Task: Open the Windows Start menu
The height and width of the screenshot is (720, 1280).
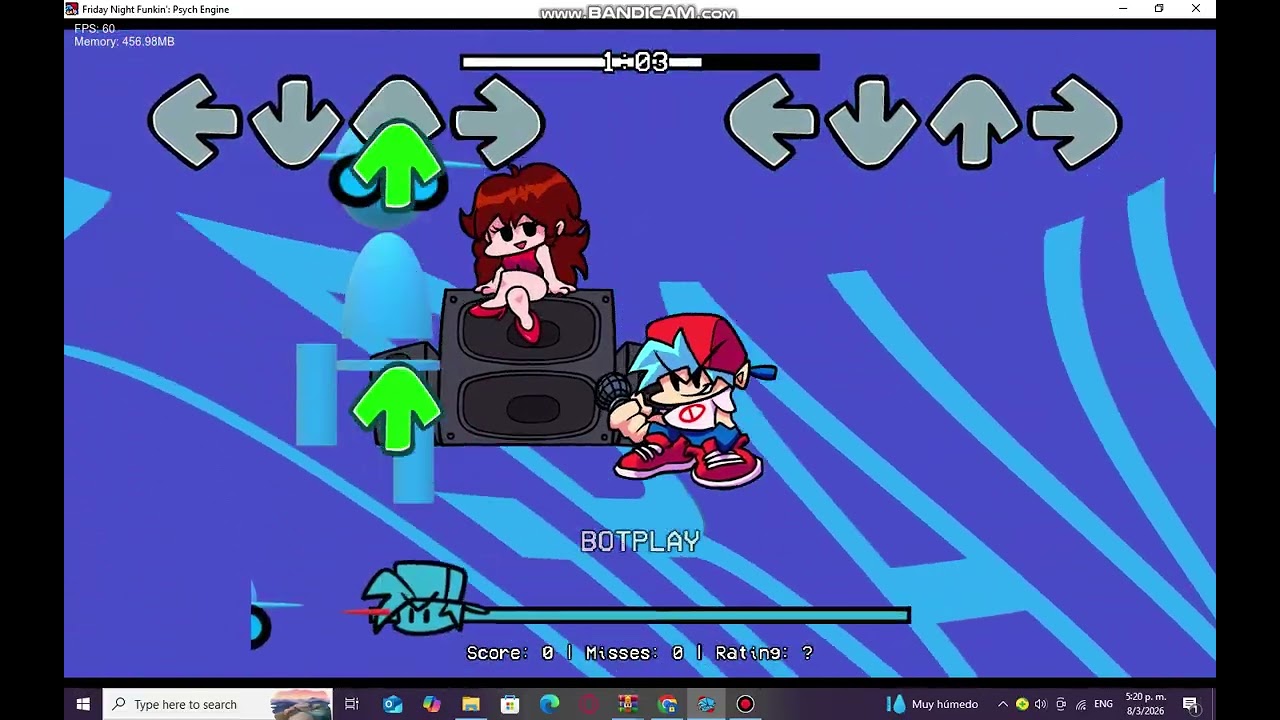Action: coord(83,704)
